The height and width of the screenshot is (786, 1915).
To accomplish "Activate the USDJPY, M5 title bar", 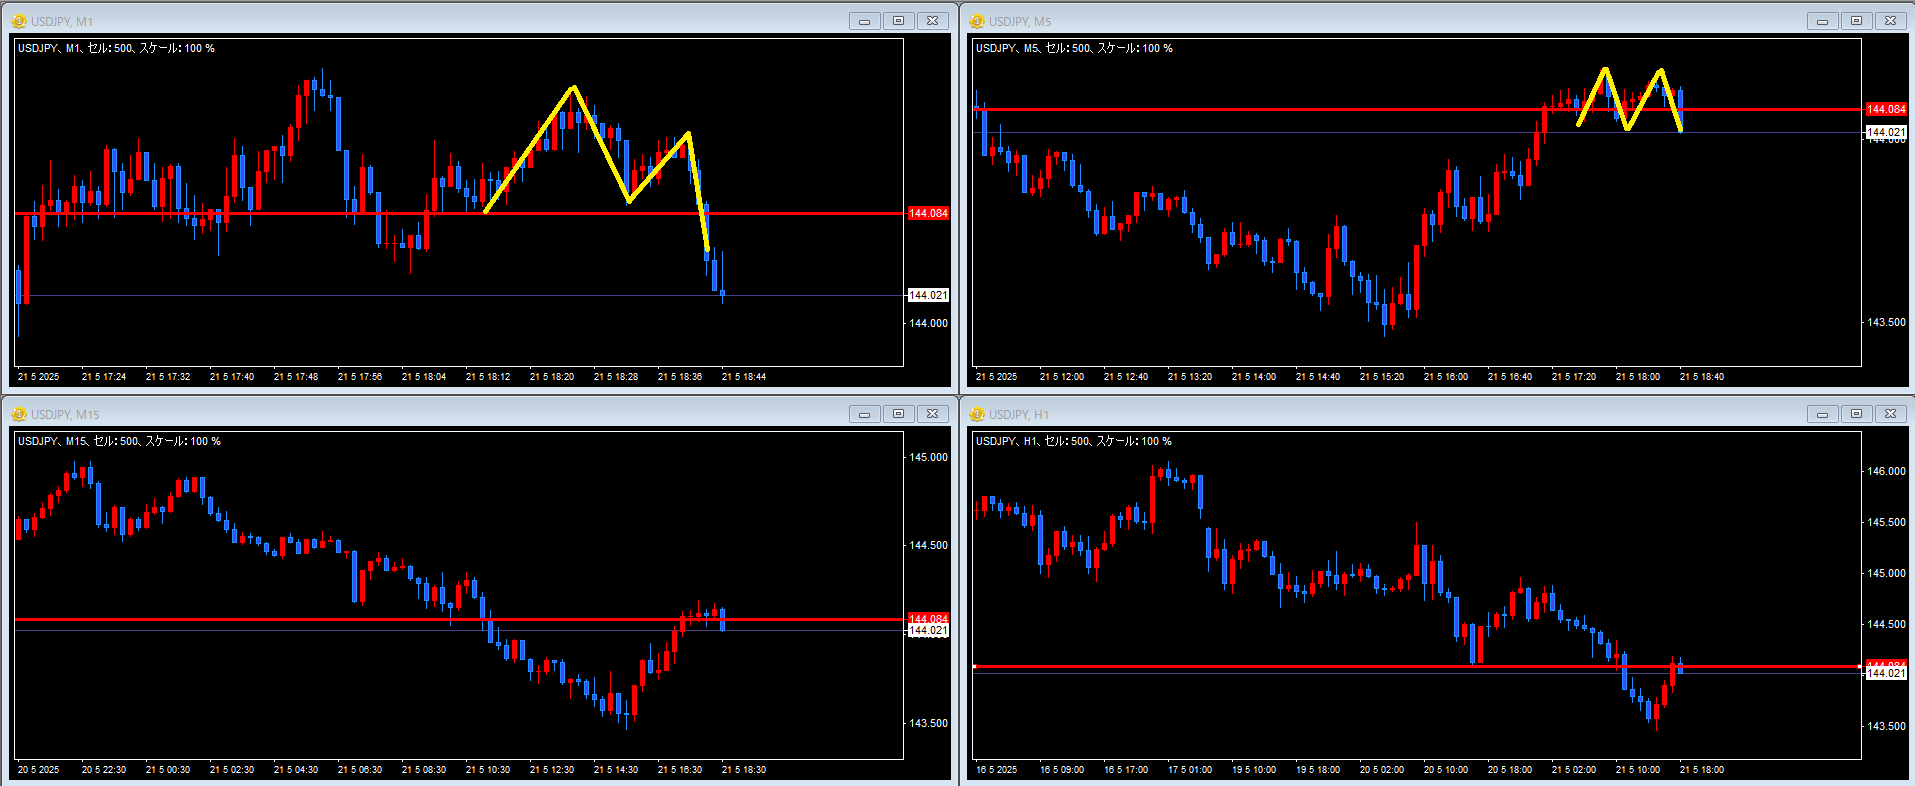I will (x=1400, y=21).
